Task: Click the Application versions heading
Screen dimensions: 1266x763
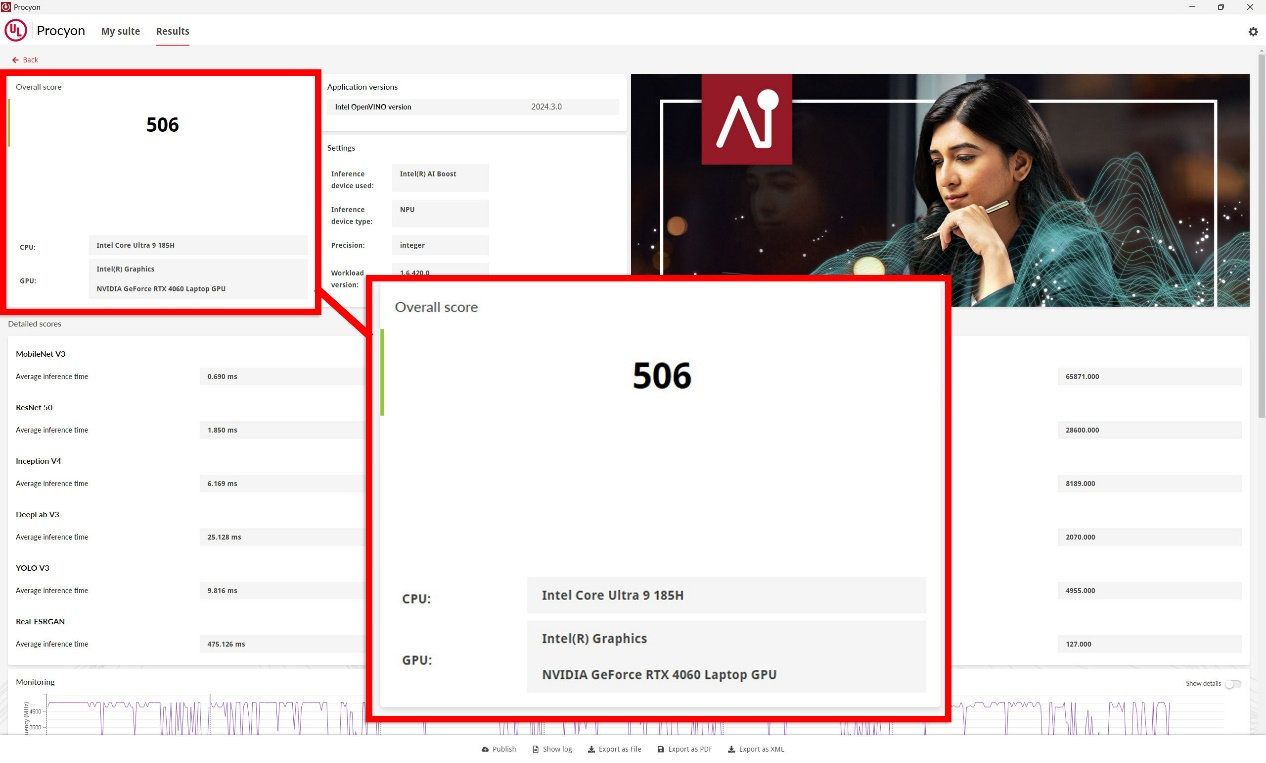Action: (362, 87)
